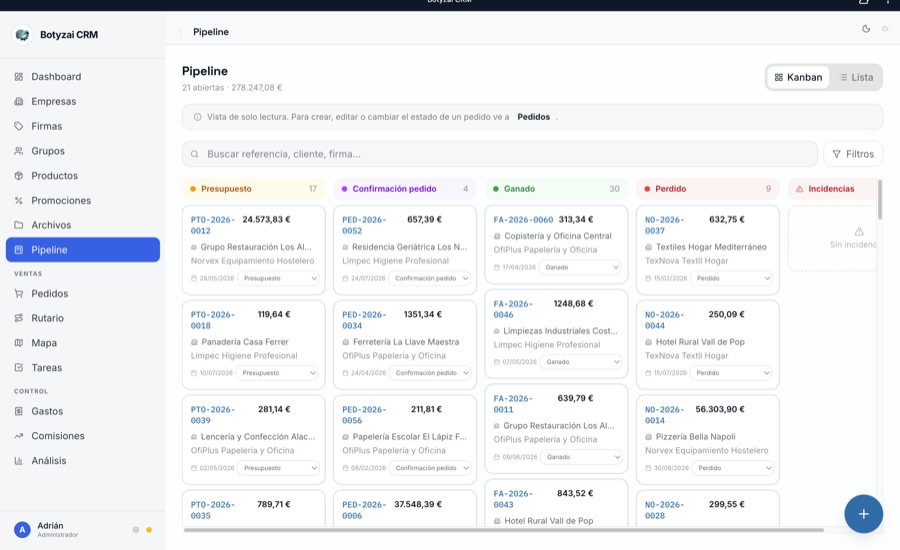The width and height of the screenshot is (900, 550).
Task: Open Gastos receipt icon
Action: [x=18, y=411]
